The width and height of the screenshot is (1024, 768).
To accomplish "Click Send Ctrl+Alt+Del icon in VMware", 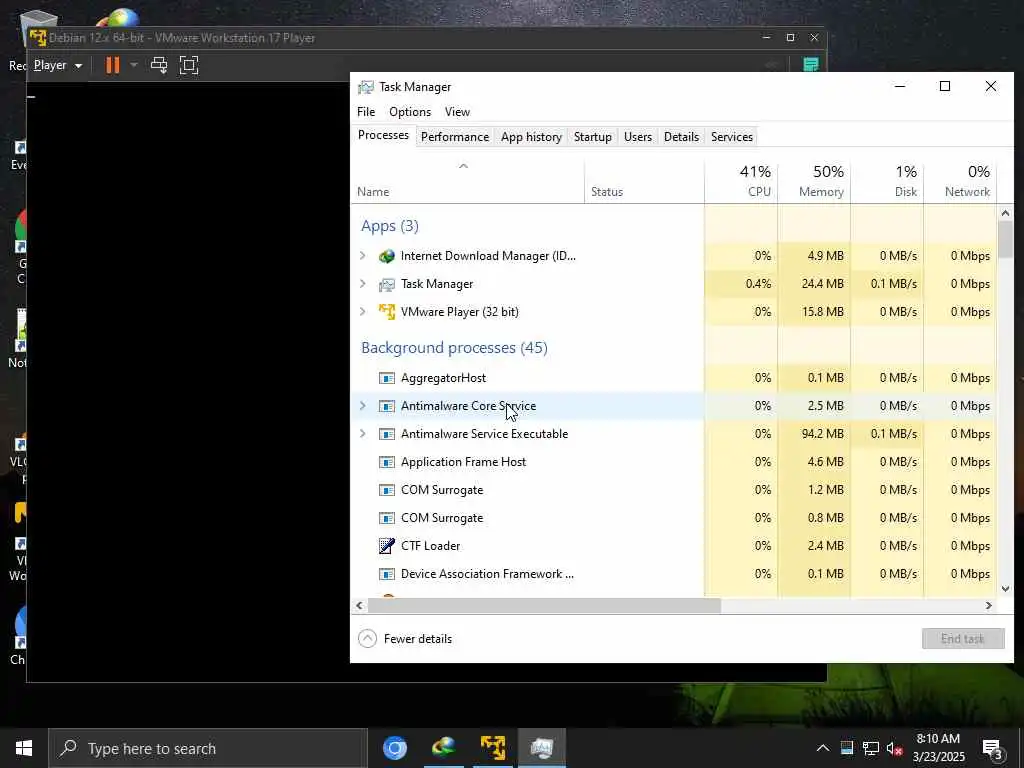I will point(159,65).
